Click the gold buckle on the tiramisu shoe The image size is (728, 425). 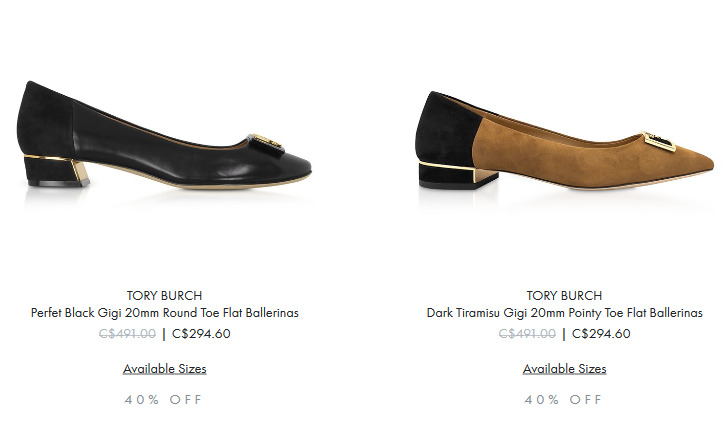(659, 141)
